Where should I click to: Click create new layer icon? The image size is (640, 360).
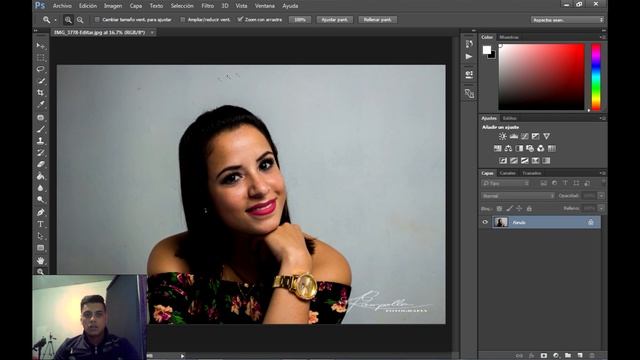[580, 356]
